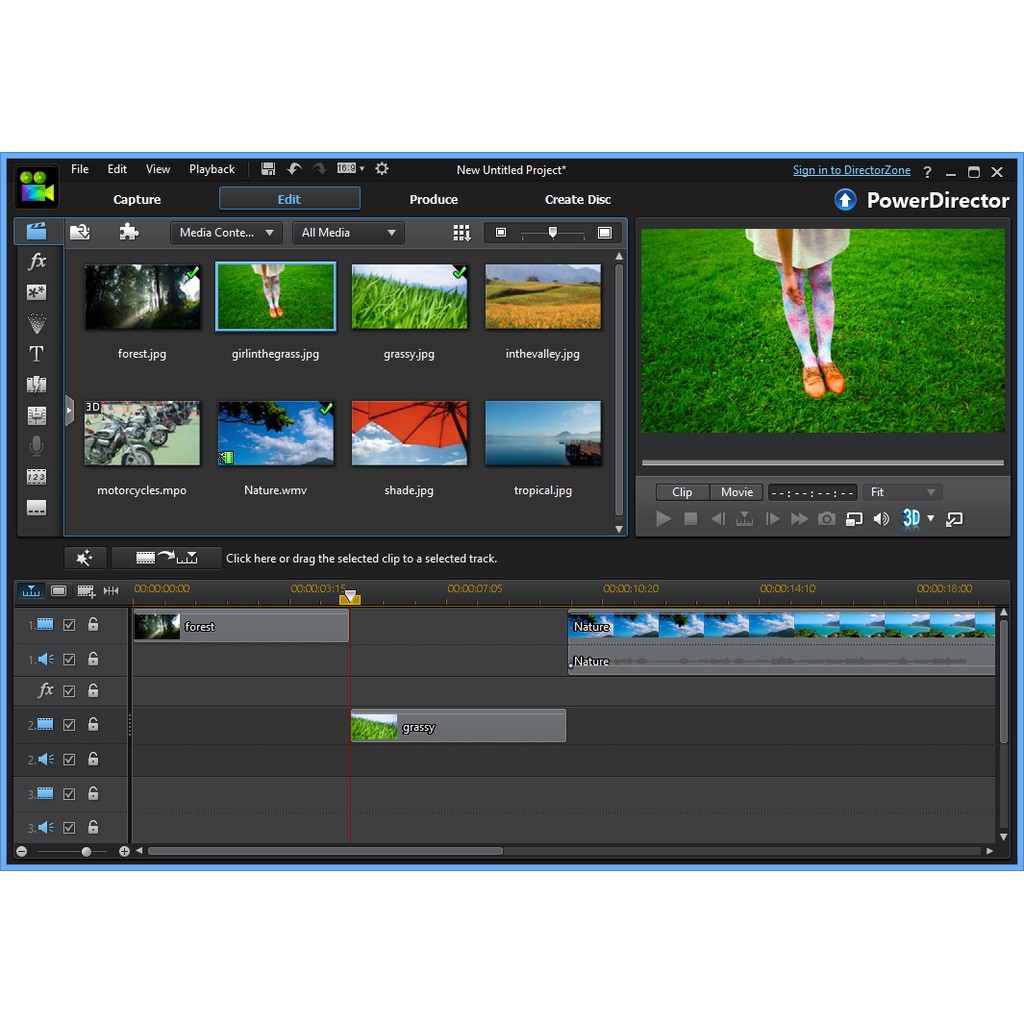Click the plug-ins puzzle piece icon
Viewport: 1024px width, 1024px height.
[x=129, y=232]
